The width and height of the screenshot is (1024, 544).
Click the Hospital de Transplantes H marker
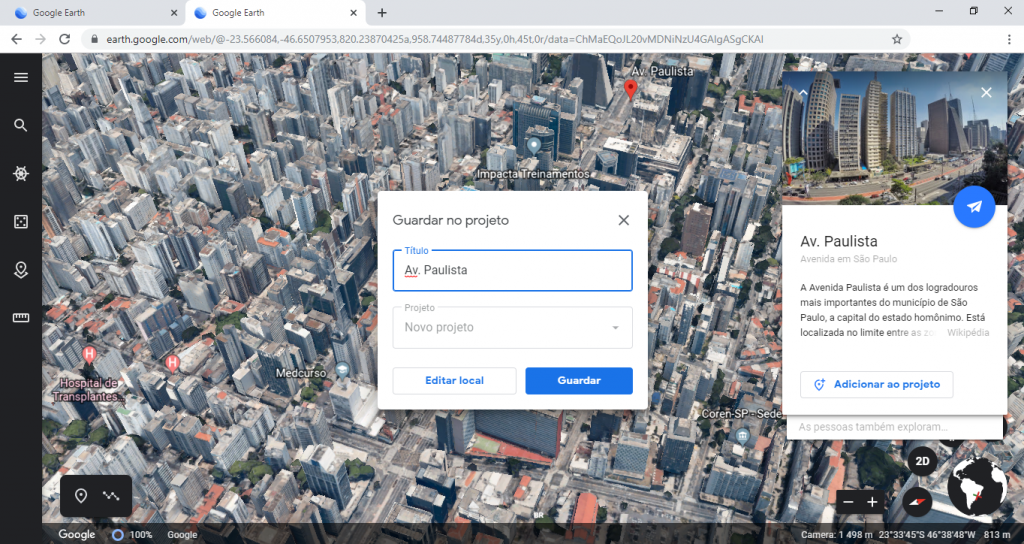[x=89, y=355]
